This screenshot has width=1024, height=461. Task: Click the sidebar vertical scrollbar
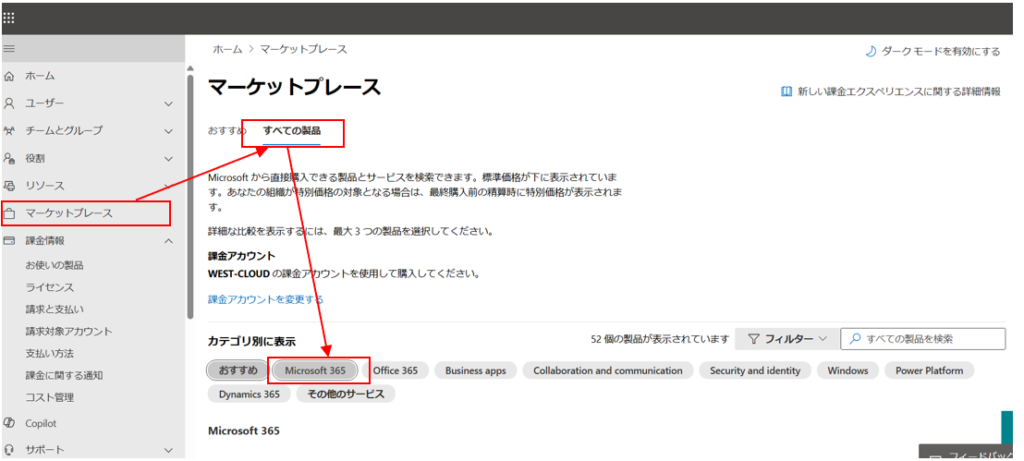click(190, 196)
